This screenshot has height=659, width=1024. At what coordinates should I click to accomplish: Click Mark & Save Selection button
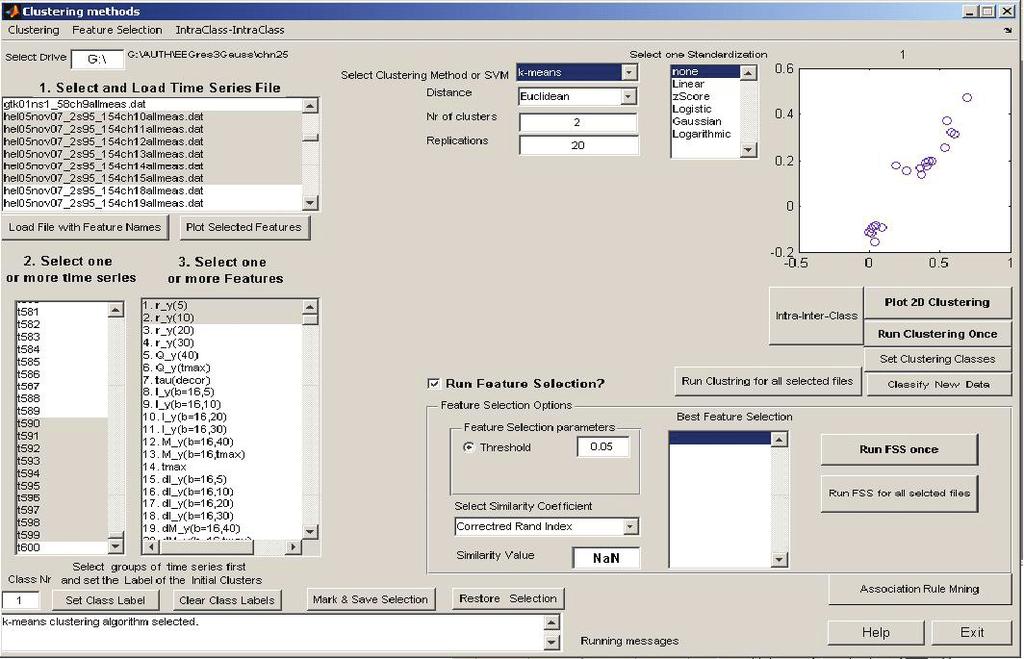tap(370, 599)
